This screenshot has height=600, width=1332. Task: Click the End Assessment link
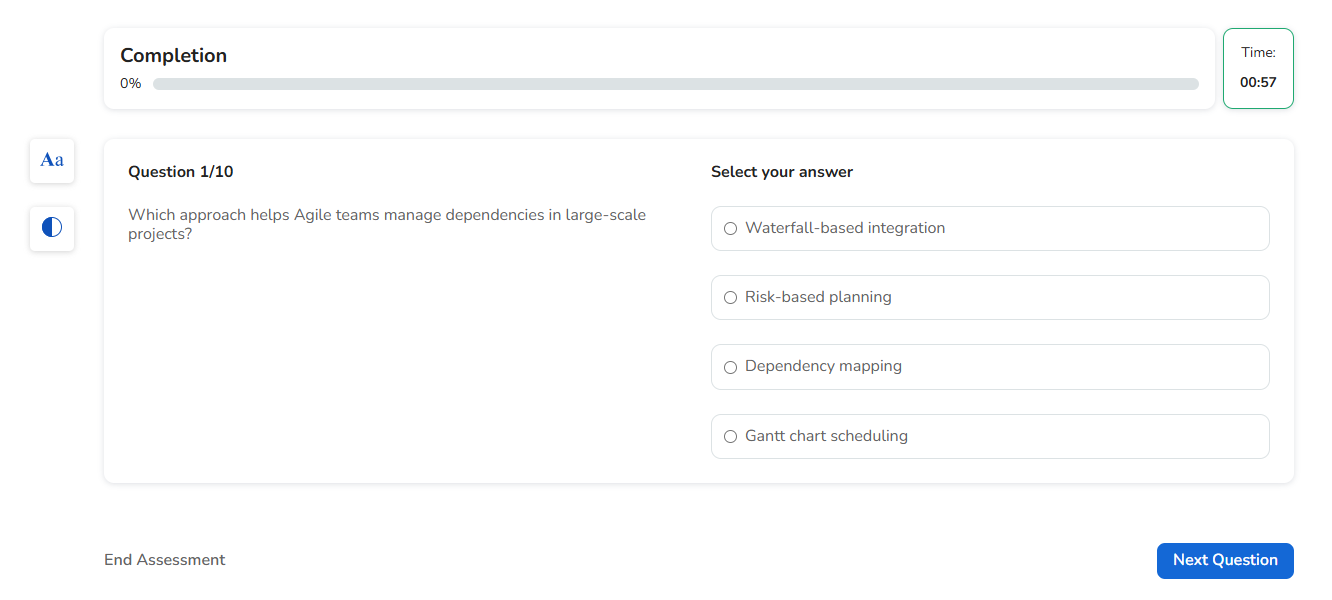[x=165, y=560]
